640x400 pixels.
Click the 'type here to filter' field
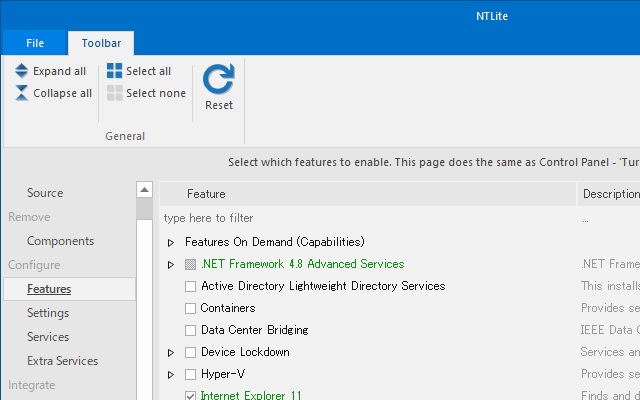tap(367, 218)
